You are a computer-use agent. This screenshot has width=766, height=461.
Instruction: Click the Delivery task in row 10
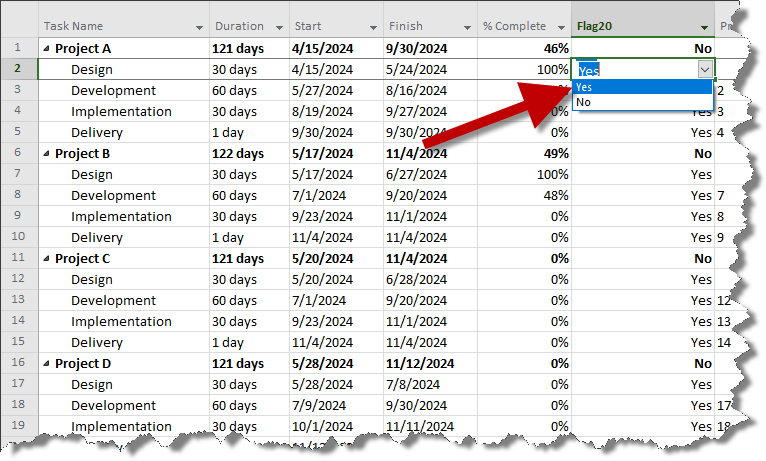click(x=97, y=238)
